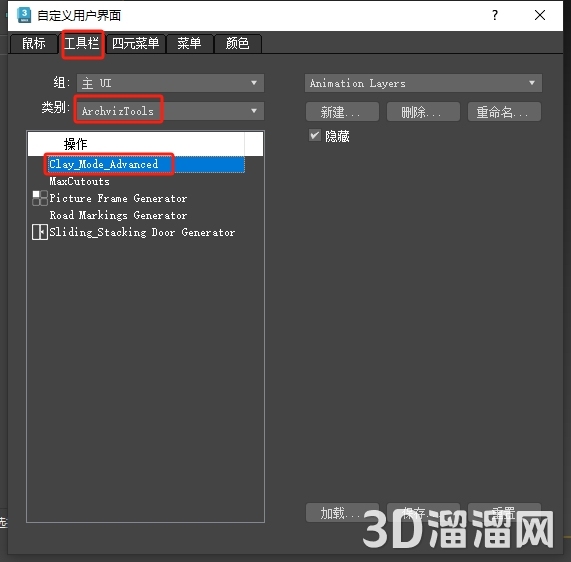This screenshot has height=562, width=571.
Task: Click the Sliding Stacking Door icon
Action: coord(40,232)
